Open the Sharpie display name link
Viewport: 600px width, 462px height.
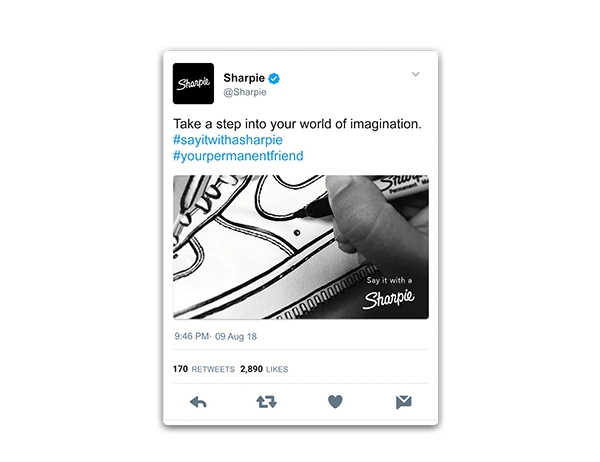[x=244, y=78]
